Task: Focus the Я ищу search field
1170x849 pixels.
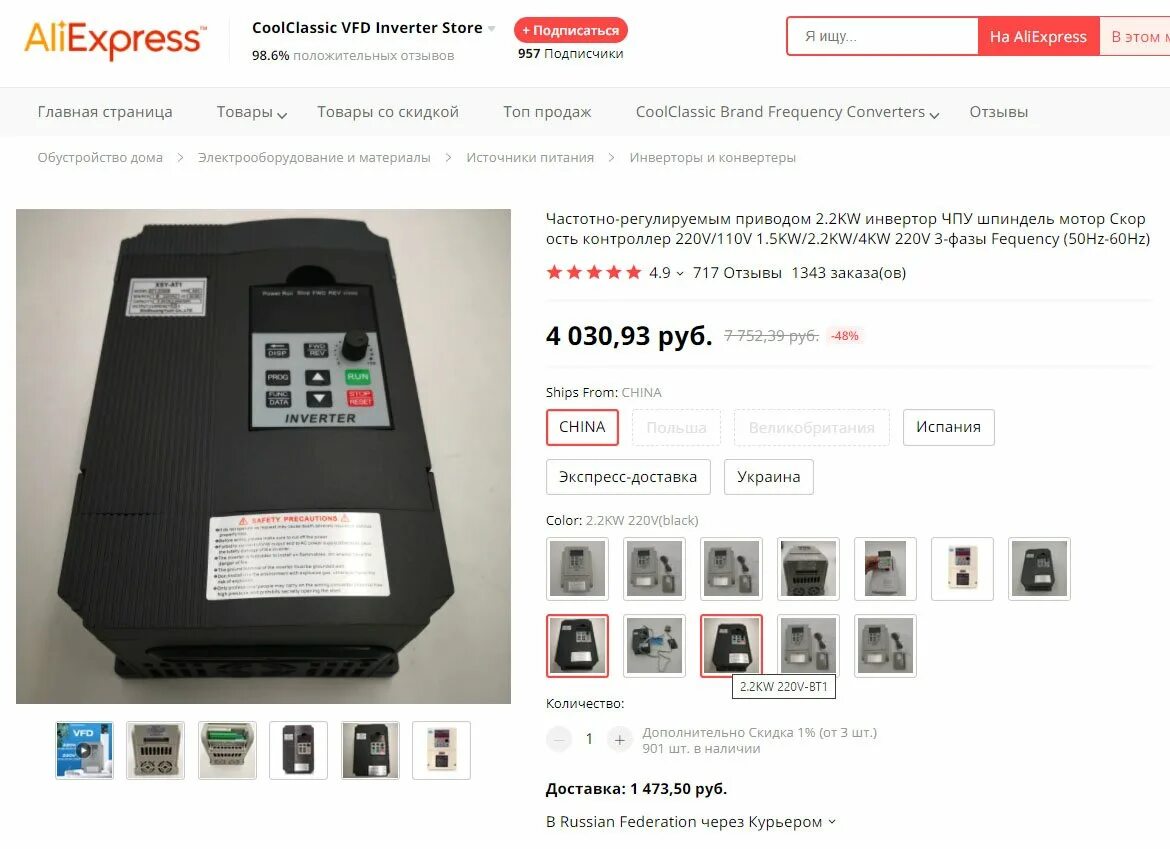Action: (x=882, y=37)
